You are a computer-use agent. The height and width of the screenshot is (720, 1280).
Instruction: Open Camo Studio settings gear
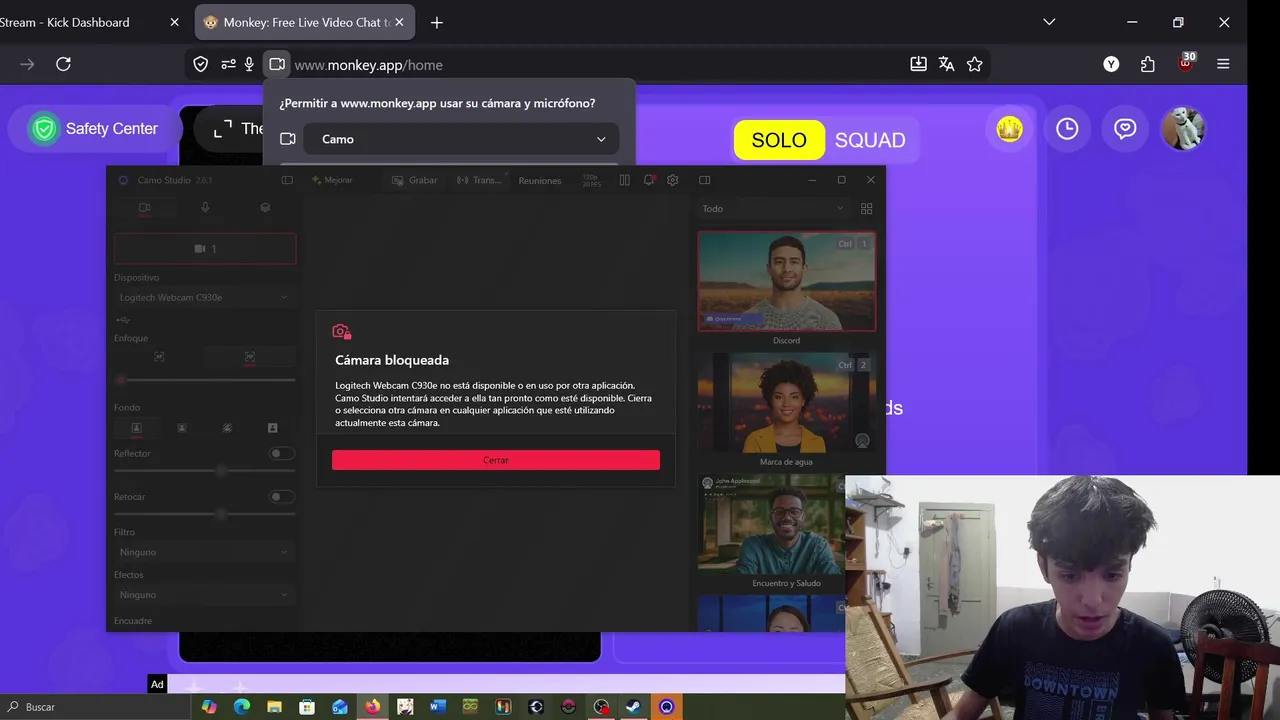tap(673, 180)
